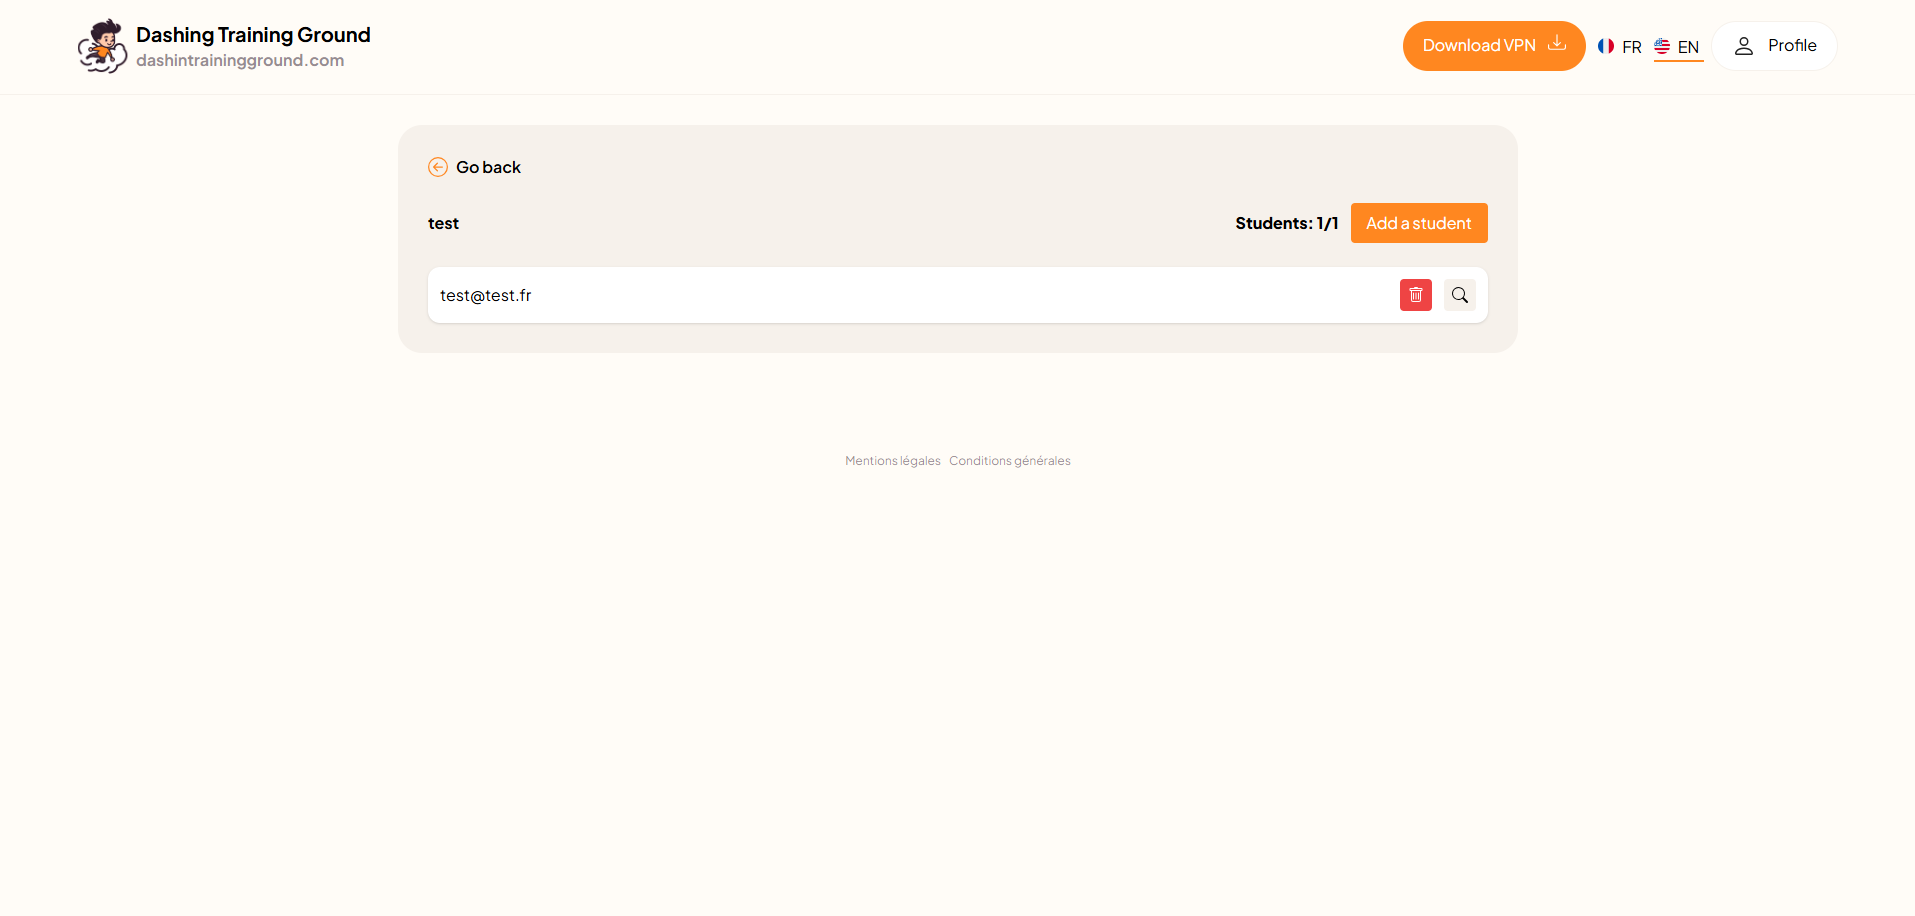Image resolution: width=1915 pixels, height=916 pixels.
Task: Click the Dashing Training Ground mascot logo
Action: pyautogui.click(x=102, y=46)
